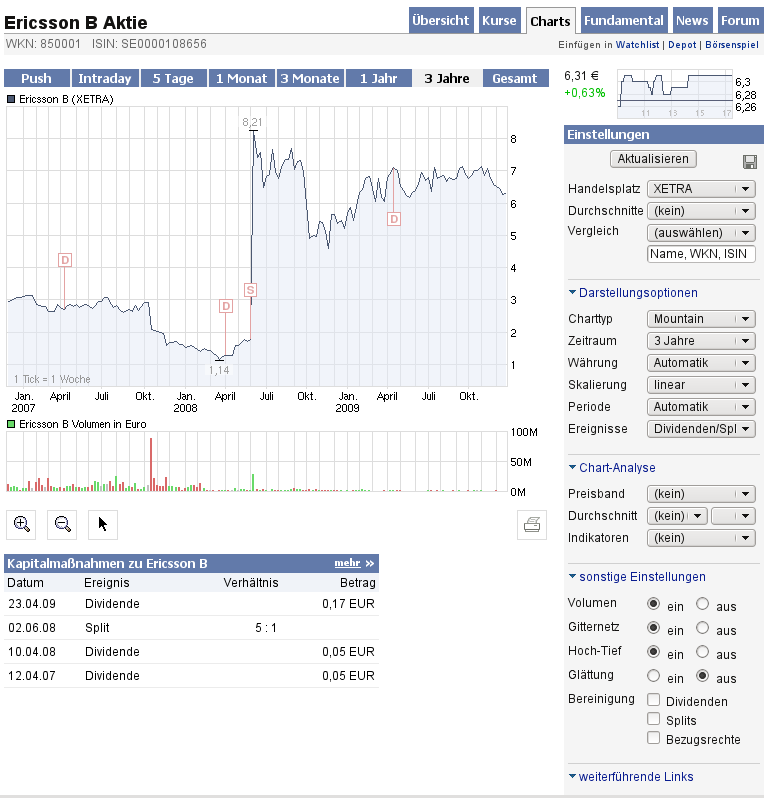This screenshot has height=798, width=764.
Task: Check the Dividenden Bereinigung checkbox
Action: (654, 699)
